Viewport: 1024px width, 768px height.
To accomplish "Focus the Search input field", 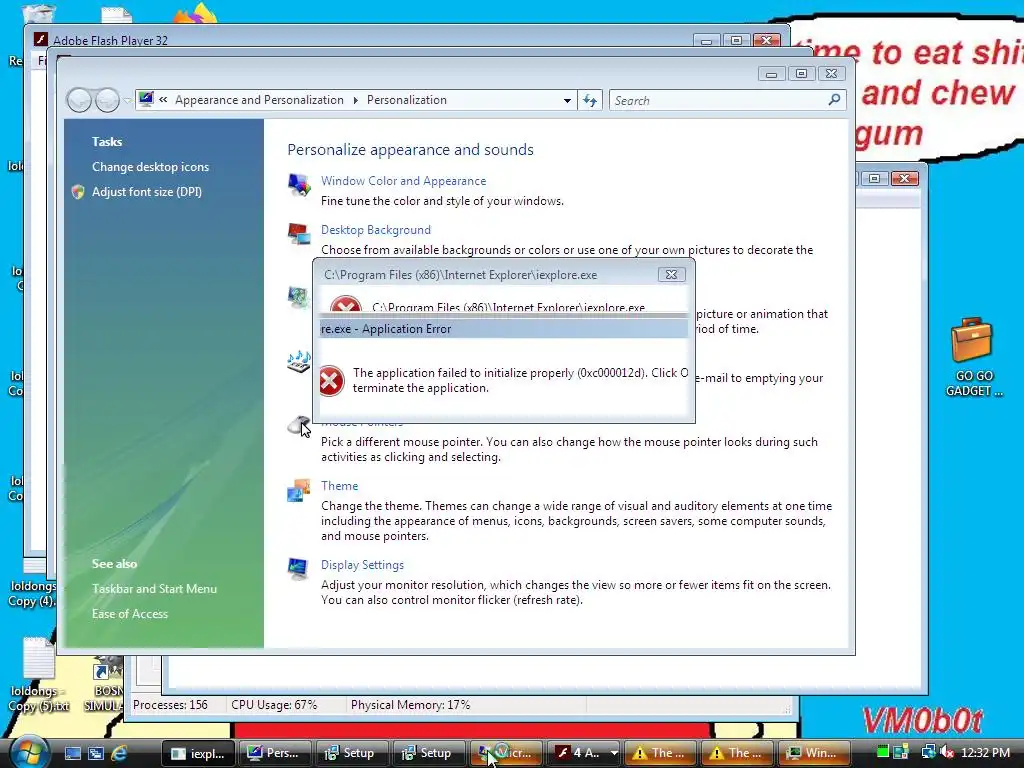I will [x=718, y=101].
